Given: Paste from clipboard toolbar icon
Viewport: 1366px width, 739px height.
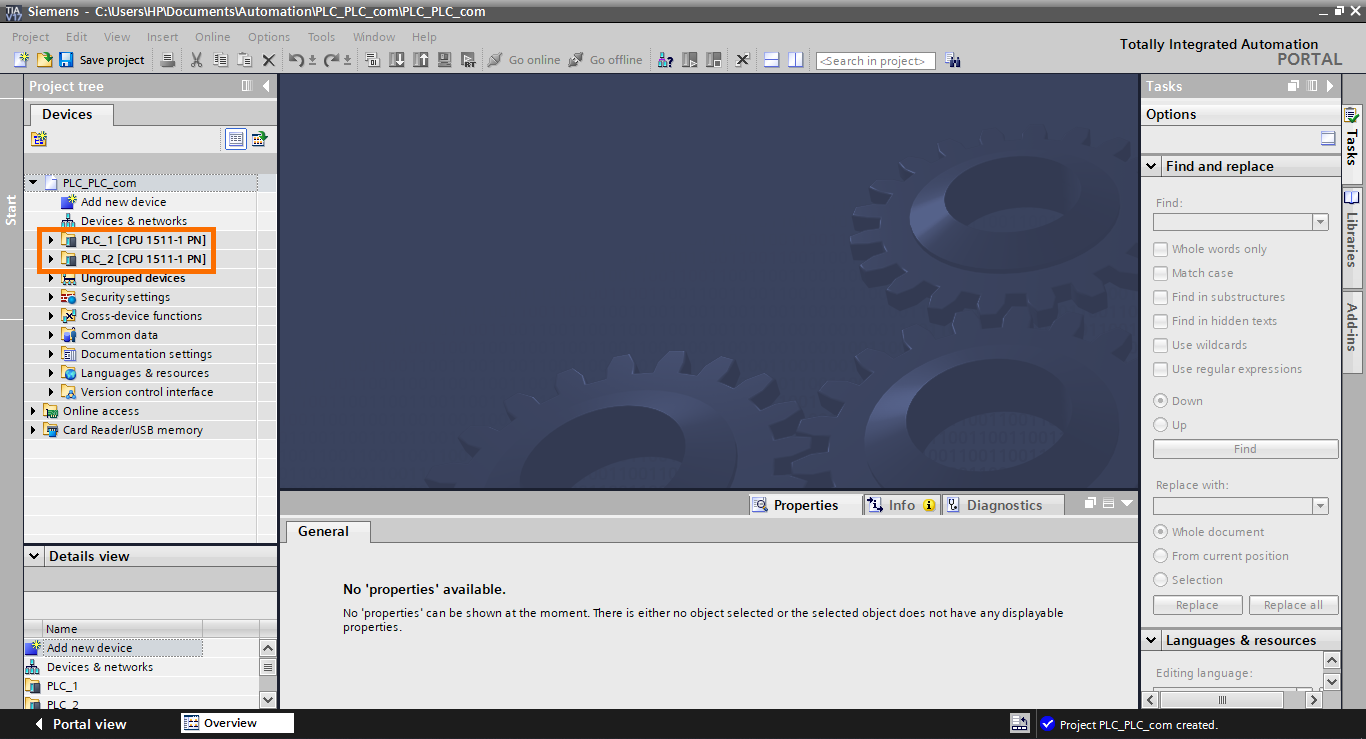Looking at the screenshot, I should tap(244, 60).
